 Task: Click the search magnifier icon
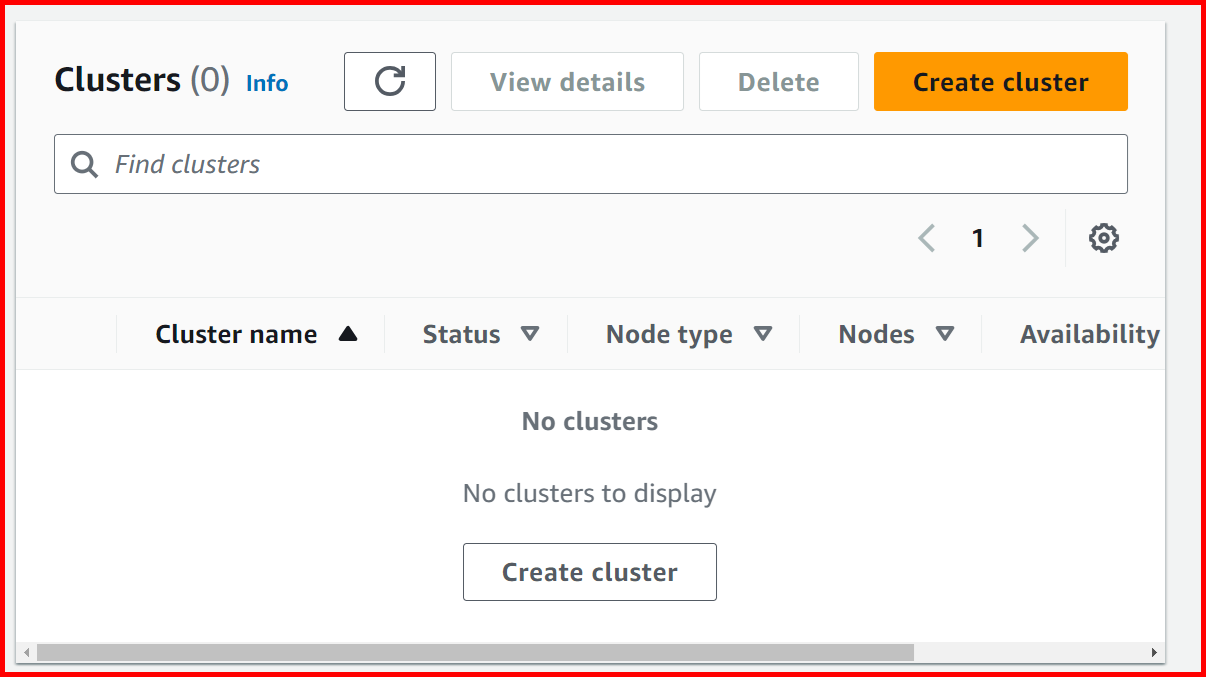(x=84, y=163)
